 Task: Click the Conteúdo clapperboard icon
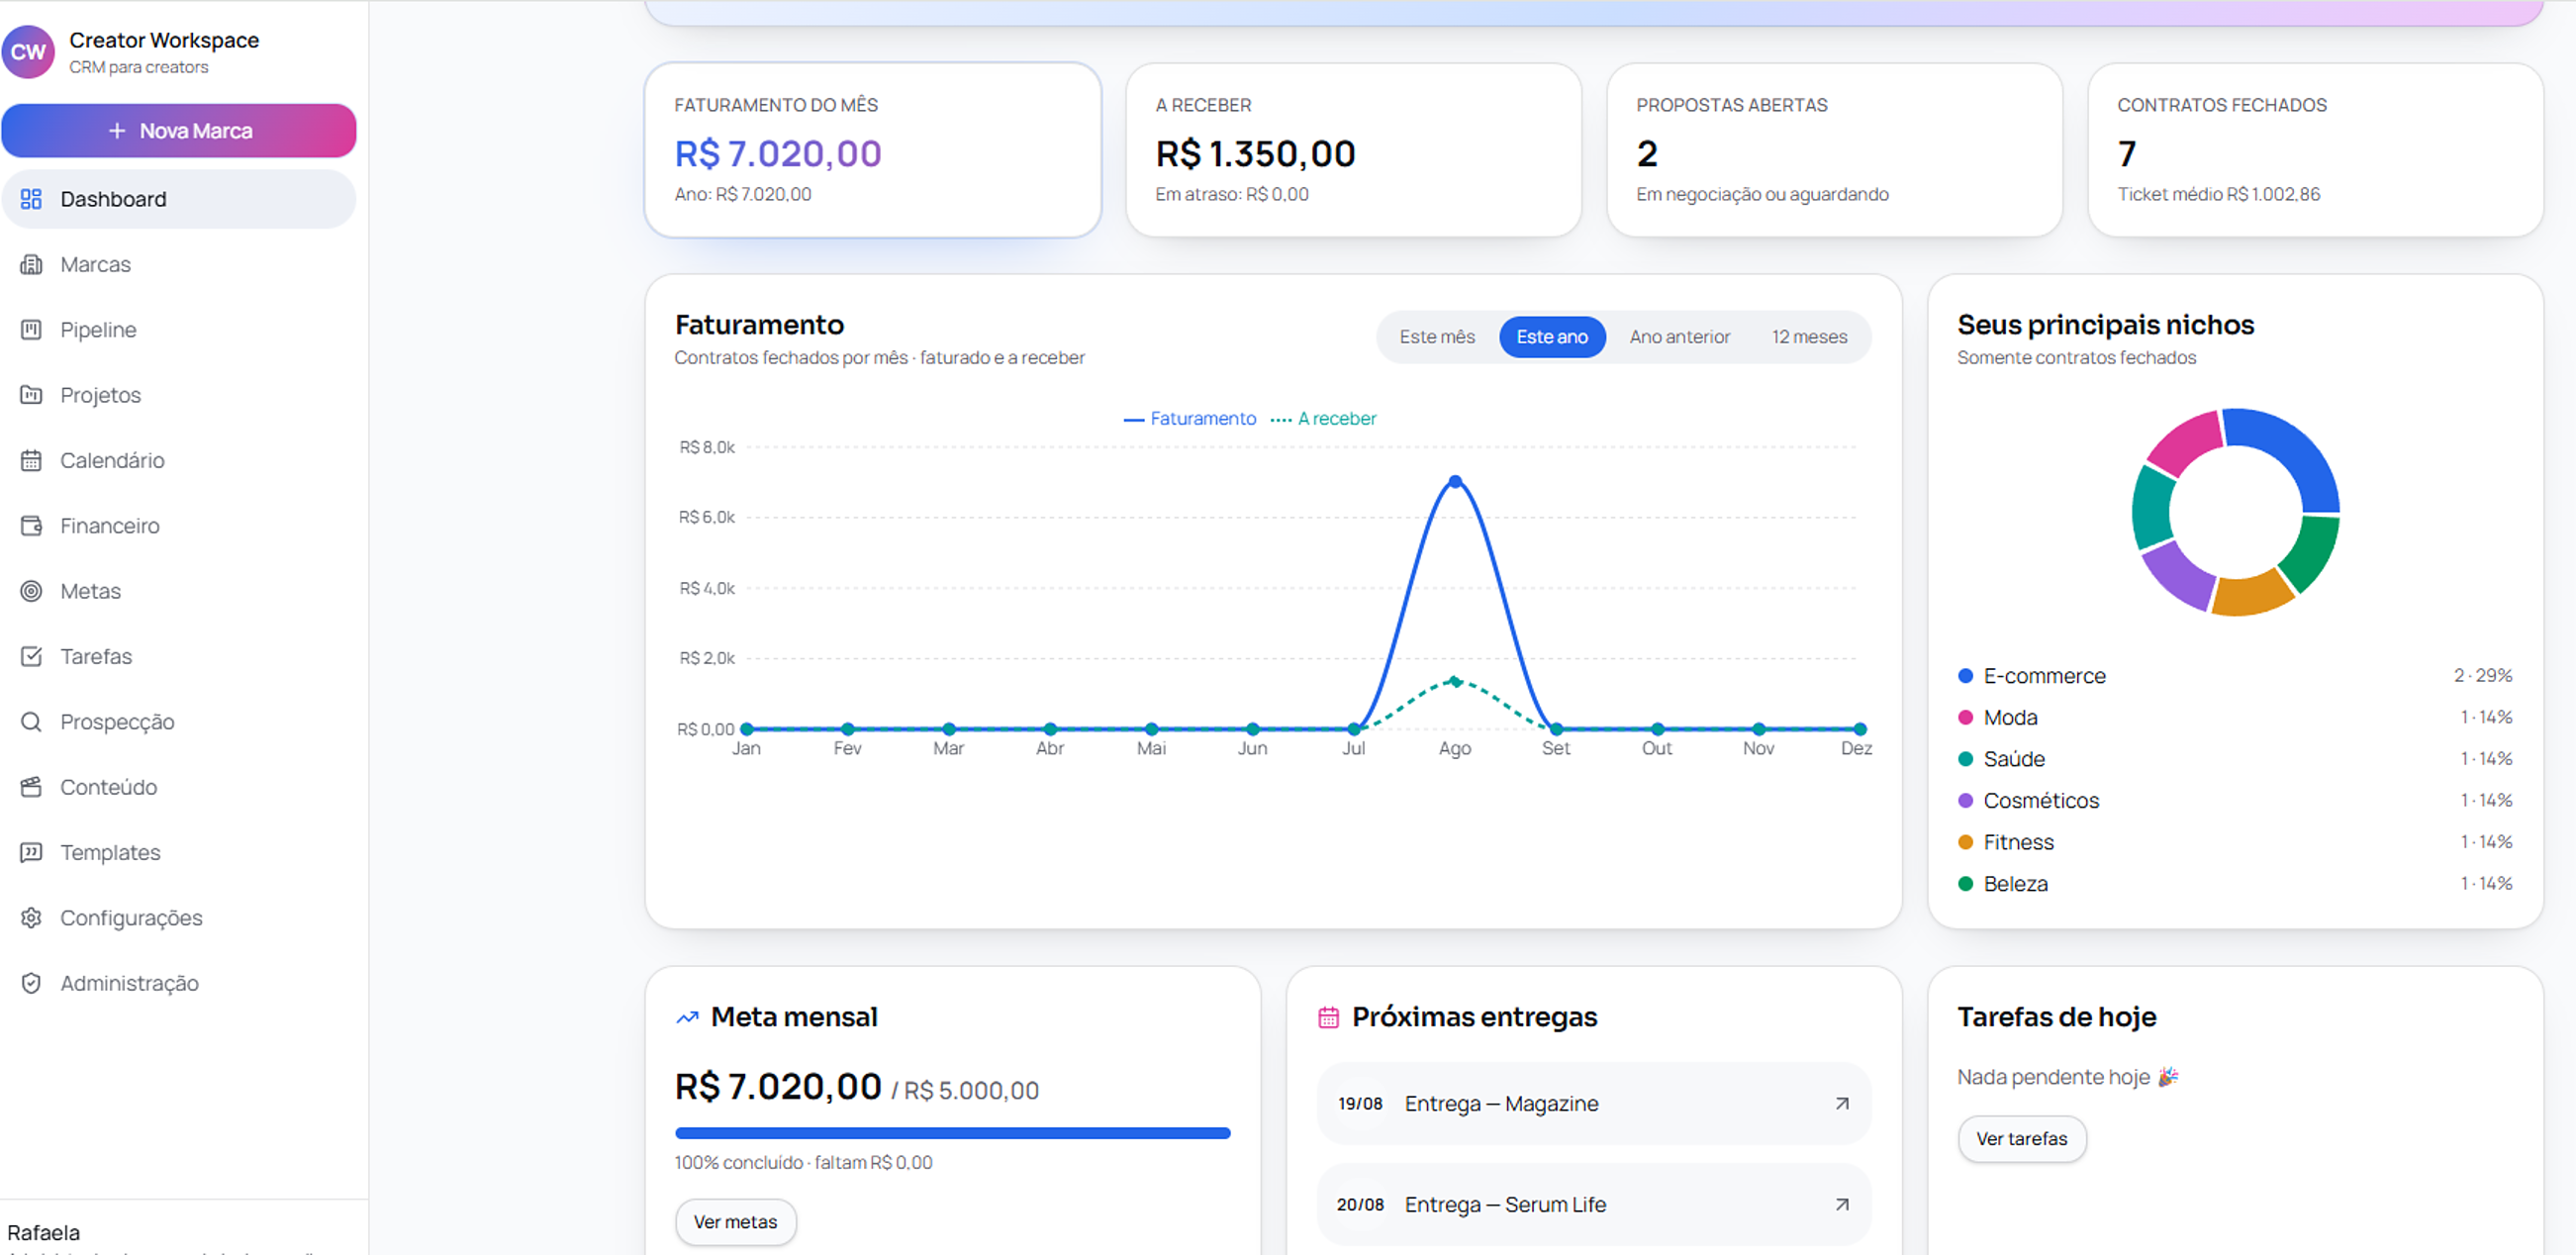(31, 787)
